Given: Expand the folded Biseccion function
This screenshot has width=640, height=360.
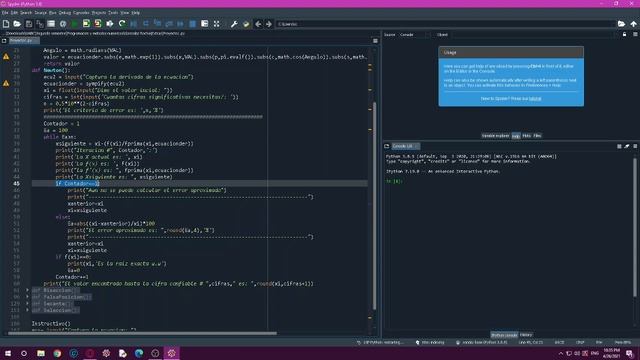Looking at the screenshot, I should [x=27, y=290].
